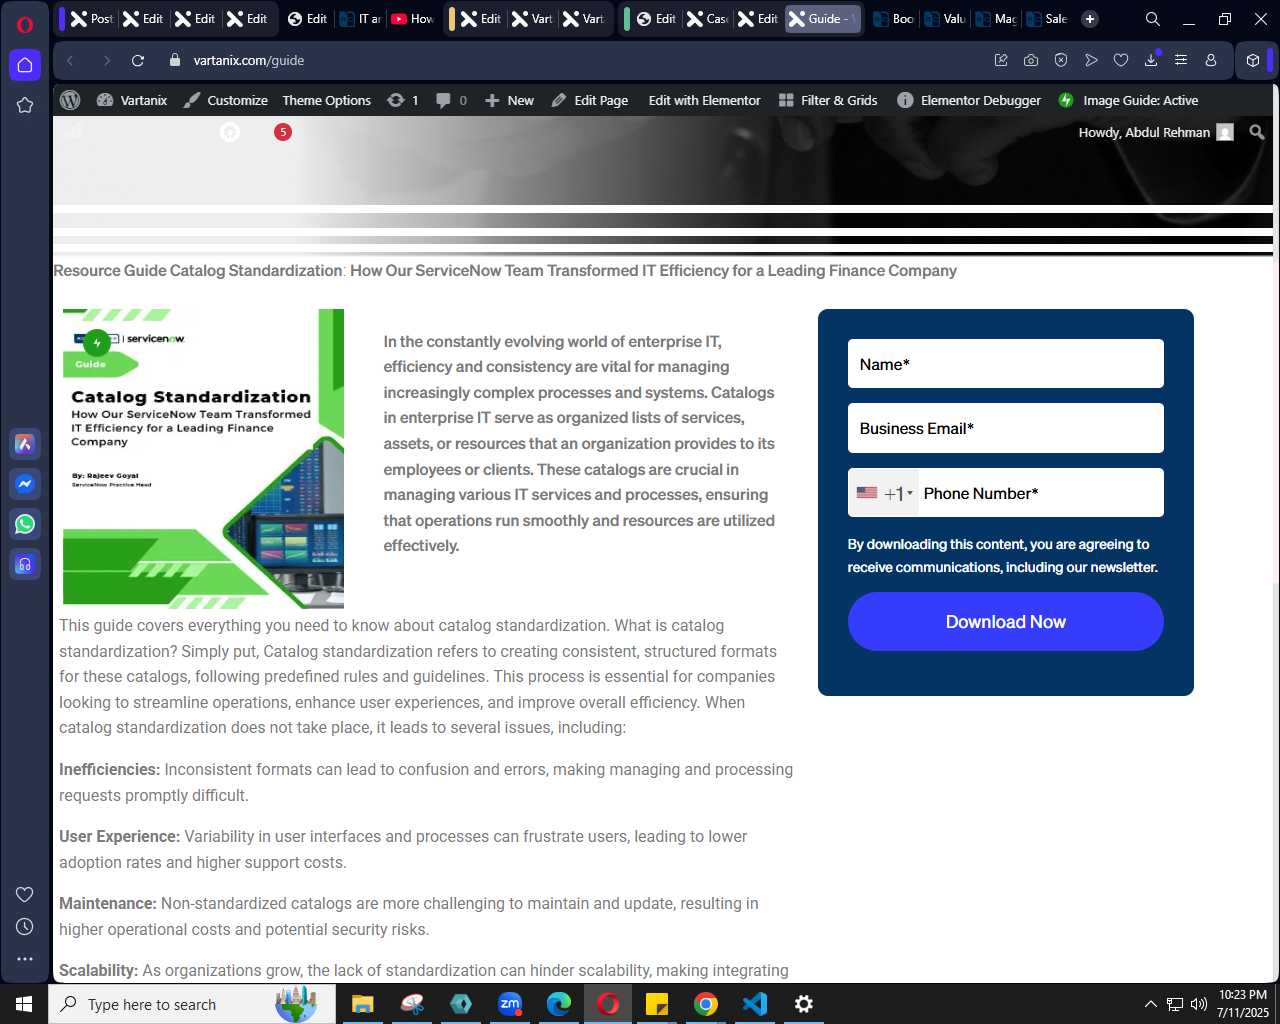This screenshot has width=1280, height=1024.
Task: Switch to the 'Post' browser tab
Action: [92, 19]
